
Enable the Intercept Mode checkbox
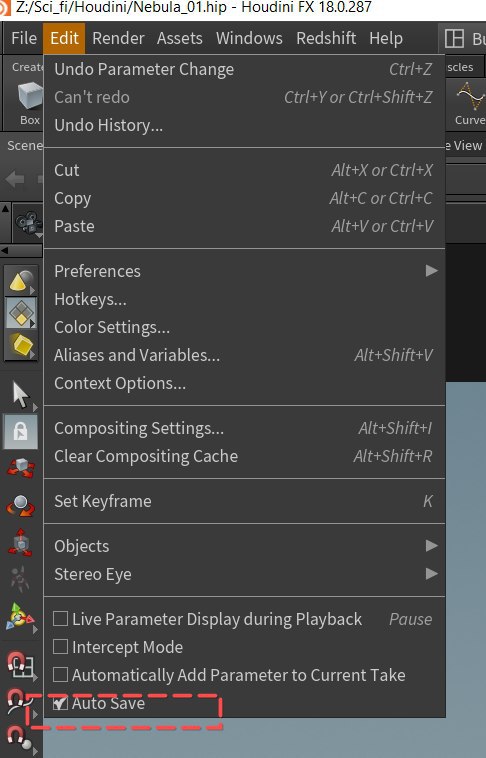coord(60,647)
